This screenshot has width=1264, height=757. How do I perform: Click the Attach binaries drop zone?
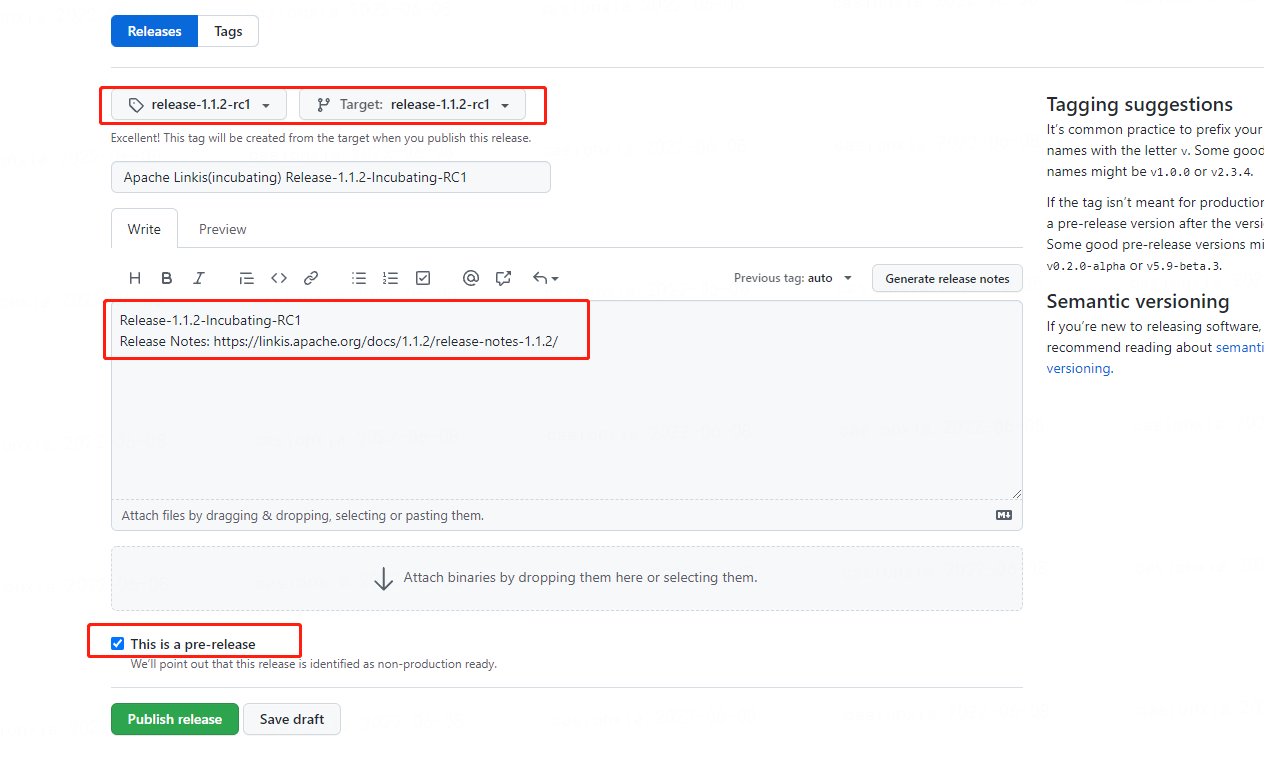pos(567,578)
